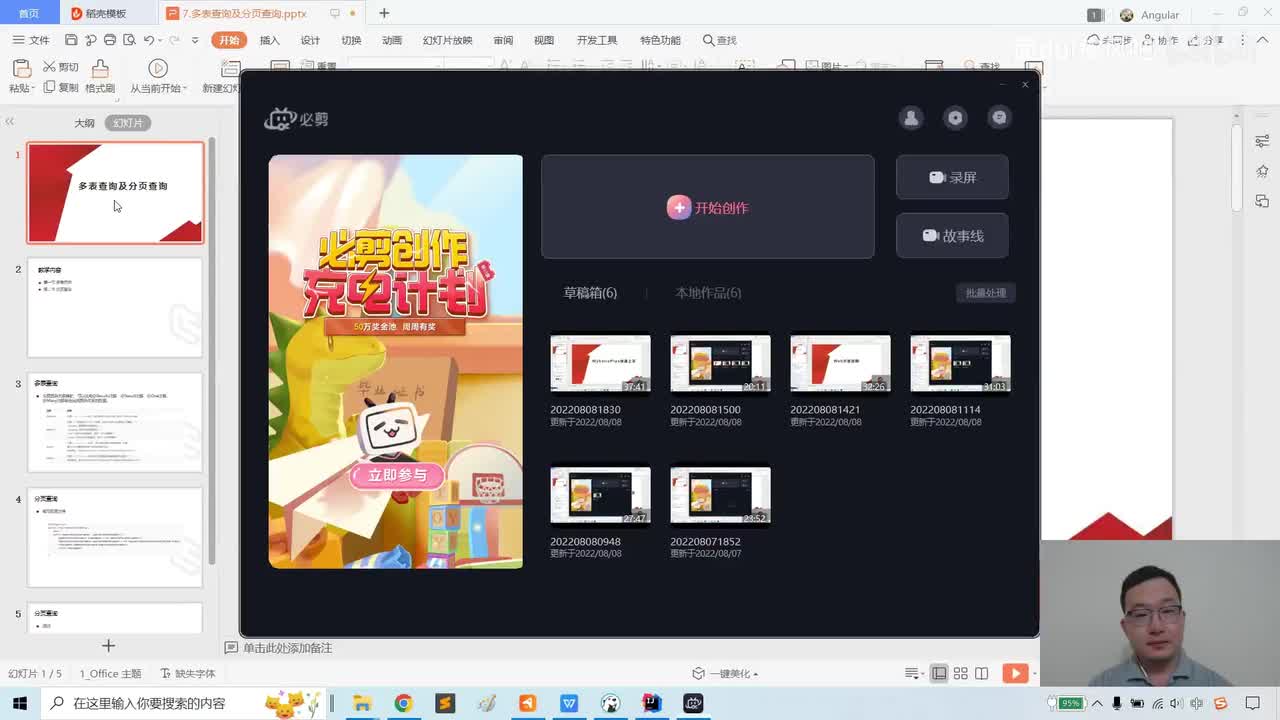Click the print preview icon

pos(128,40)
